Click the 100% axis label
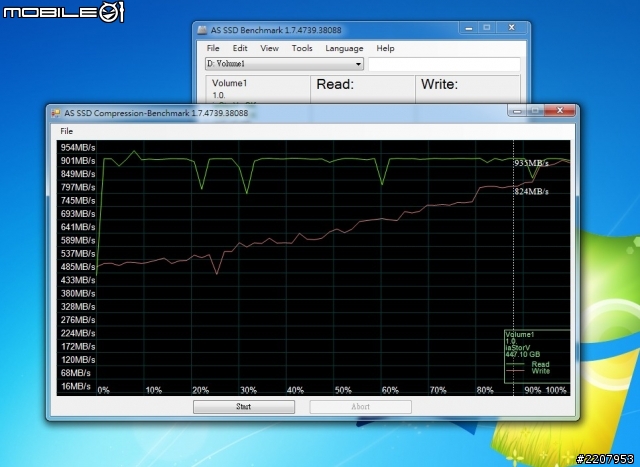This screenshot has height=467, width=640. coord(556,390)
